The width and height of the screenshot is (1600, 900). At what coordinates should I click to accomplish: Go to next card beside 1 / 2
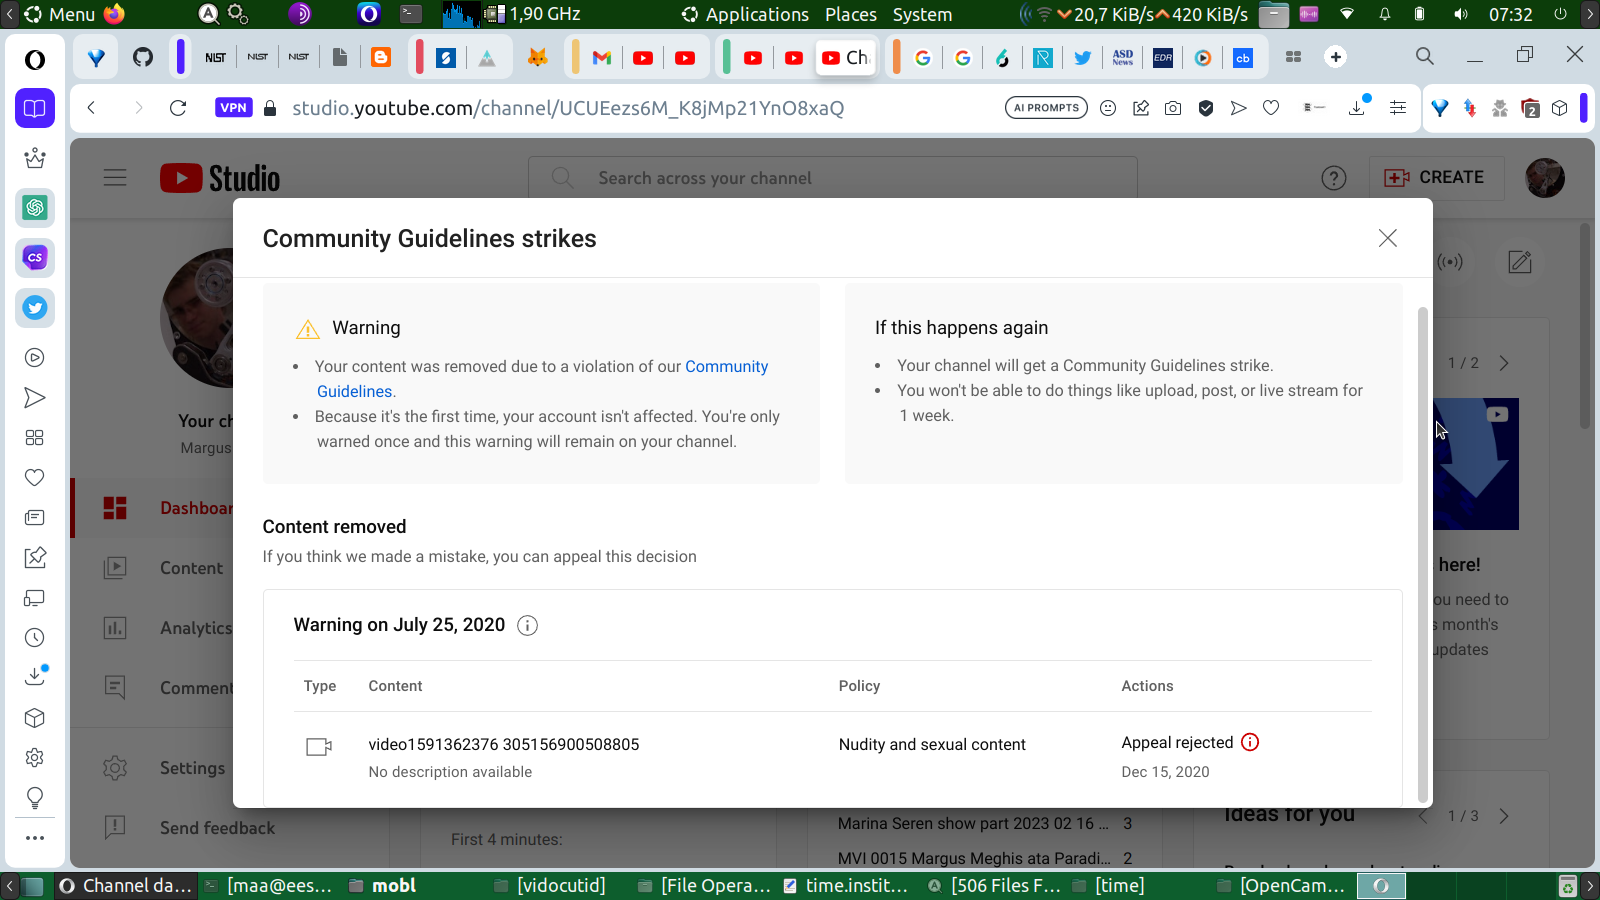1504,363
